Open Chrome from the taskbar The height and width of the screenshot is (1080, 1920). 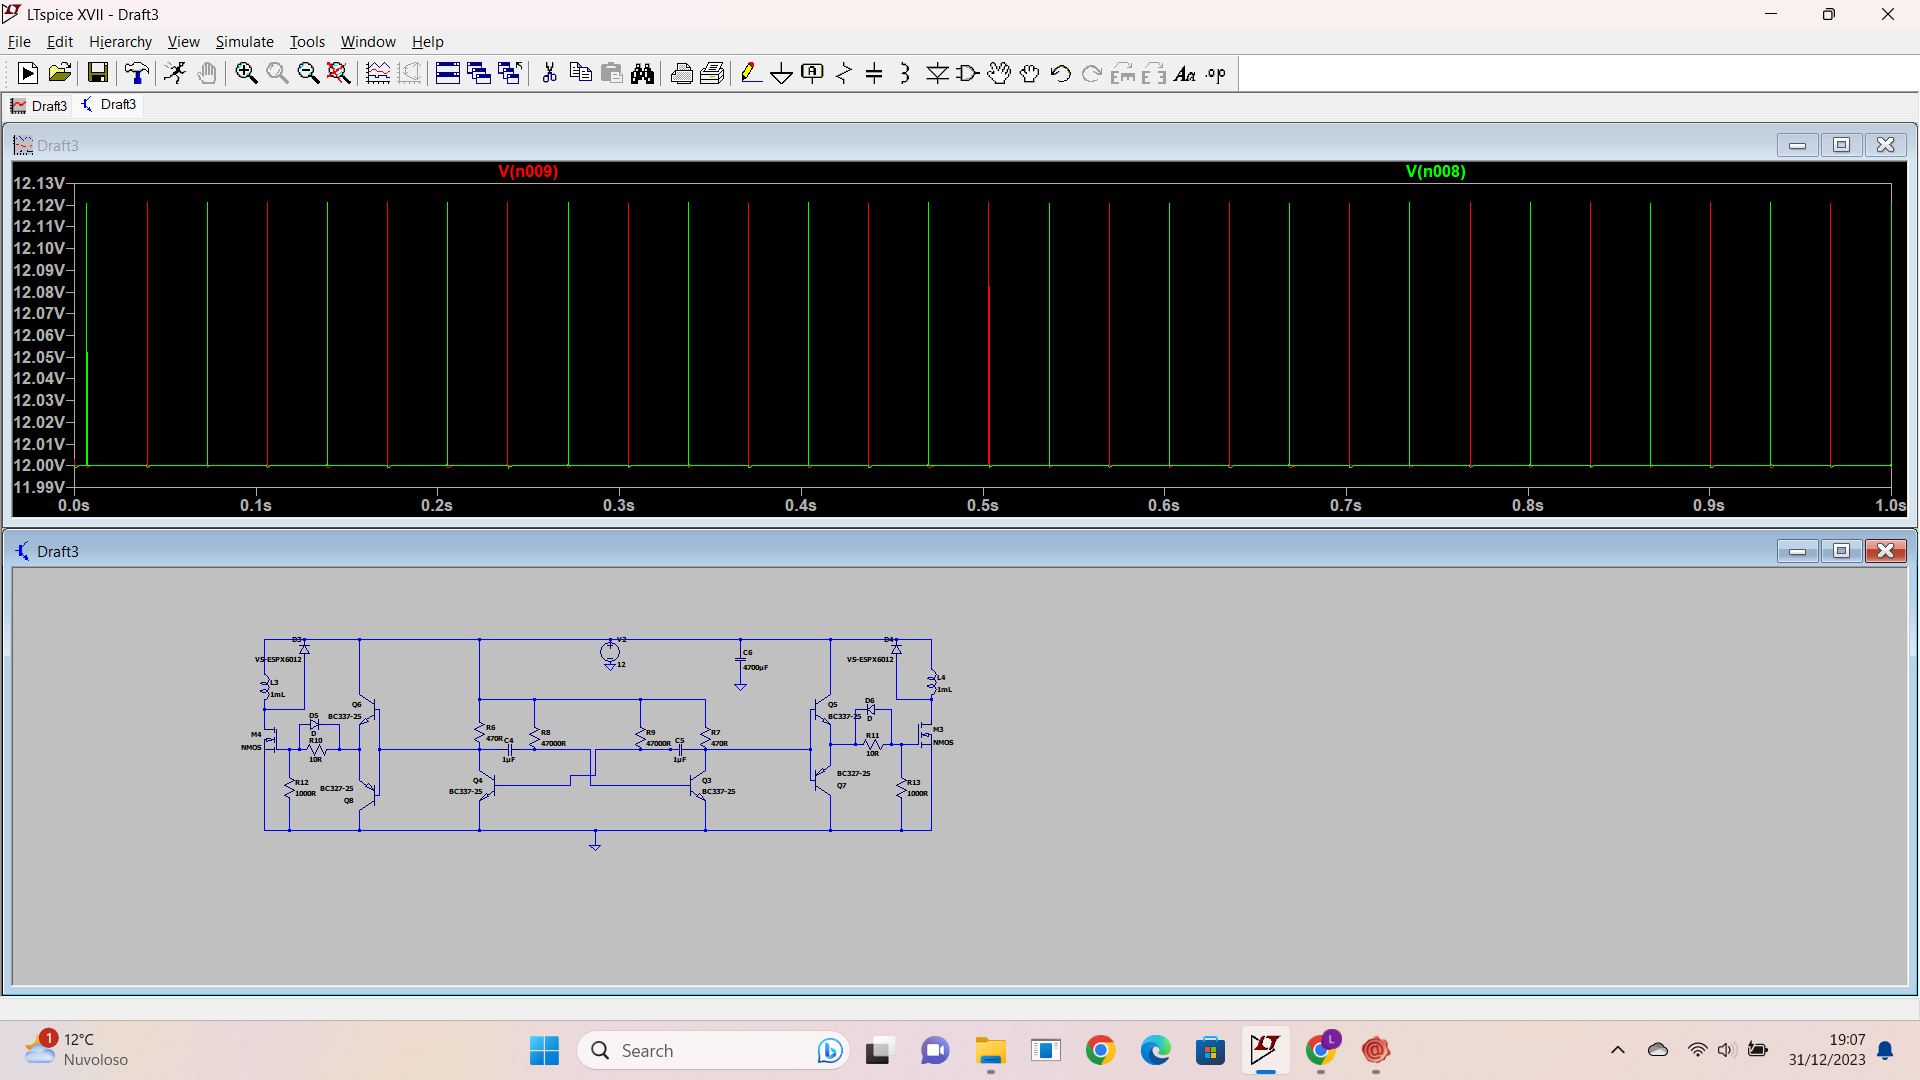[1100, 1050]
